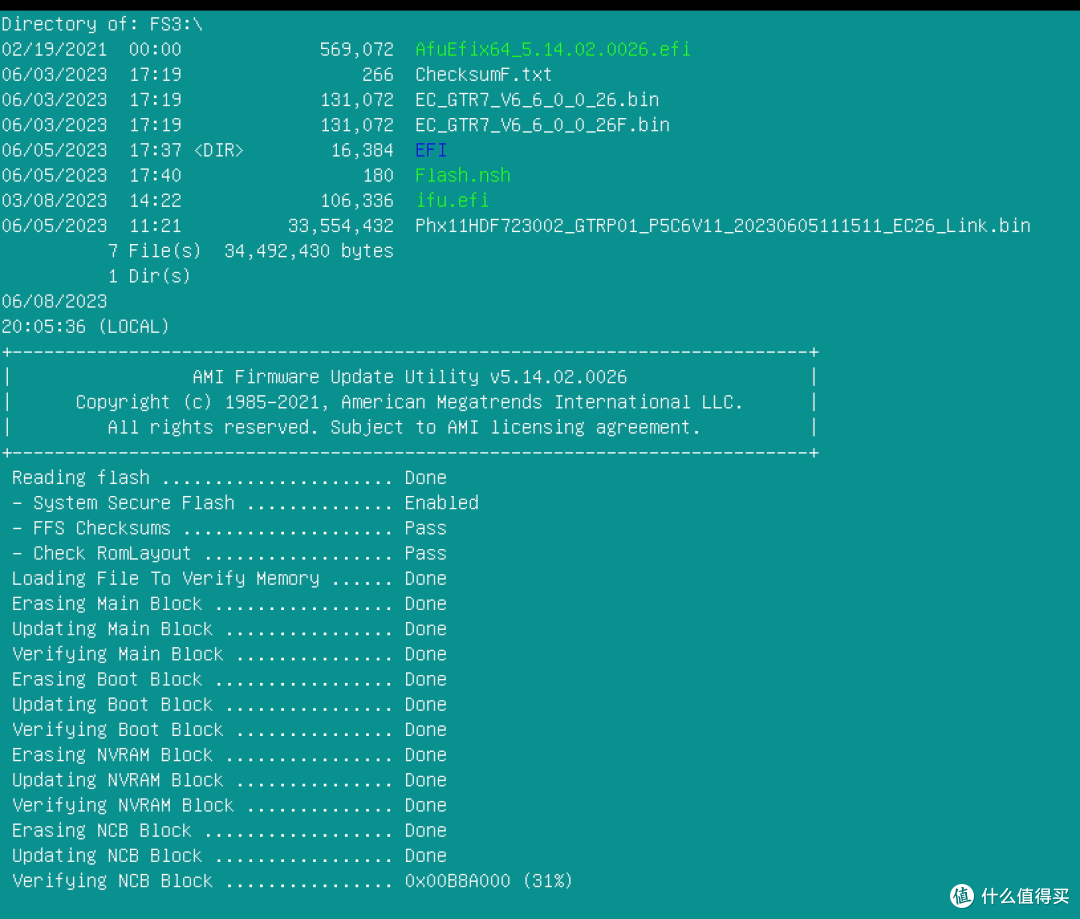Click the 569,072 file size value
The image size is (1080, 919).
(x=356, y=50)
